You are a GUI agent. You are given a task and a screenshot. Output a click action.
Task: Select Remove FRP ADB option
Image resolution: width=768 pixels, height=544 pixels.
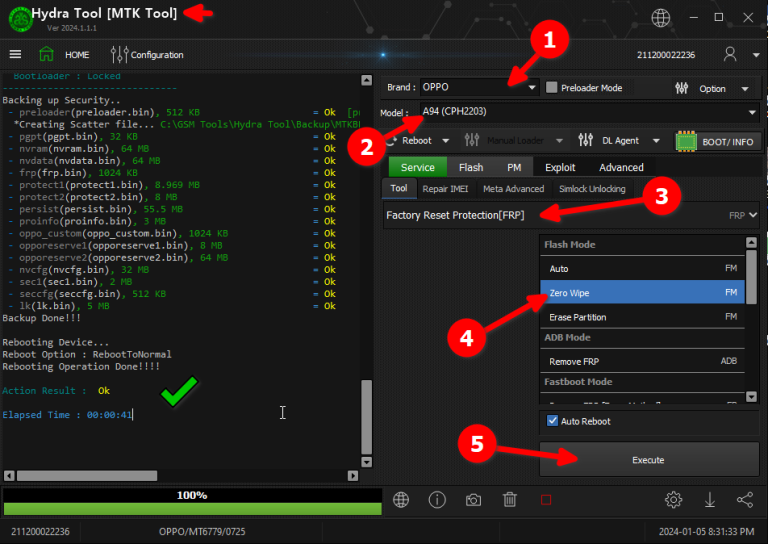(642, 361)
